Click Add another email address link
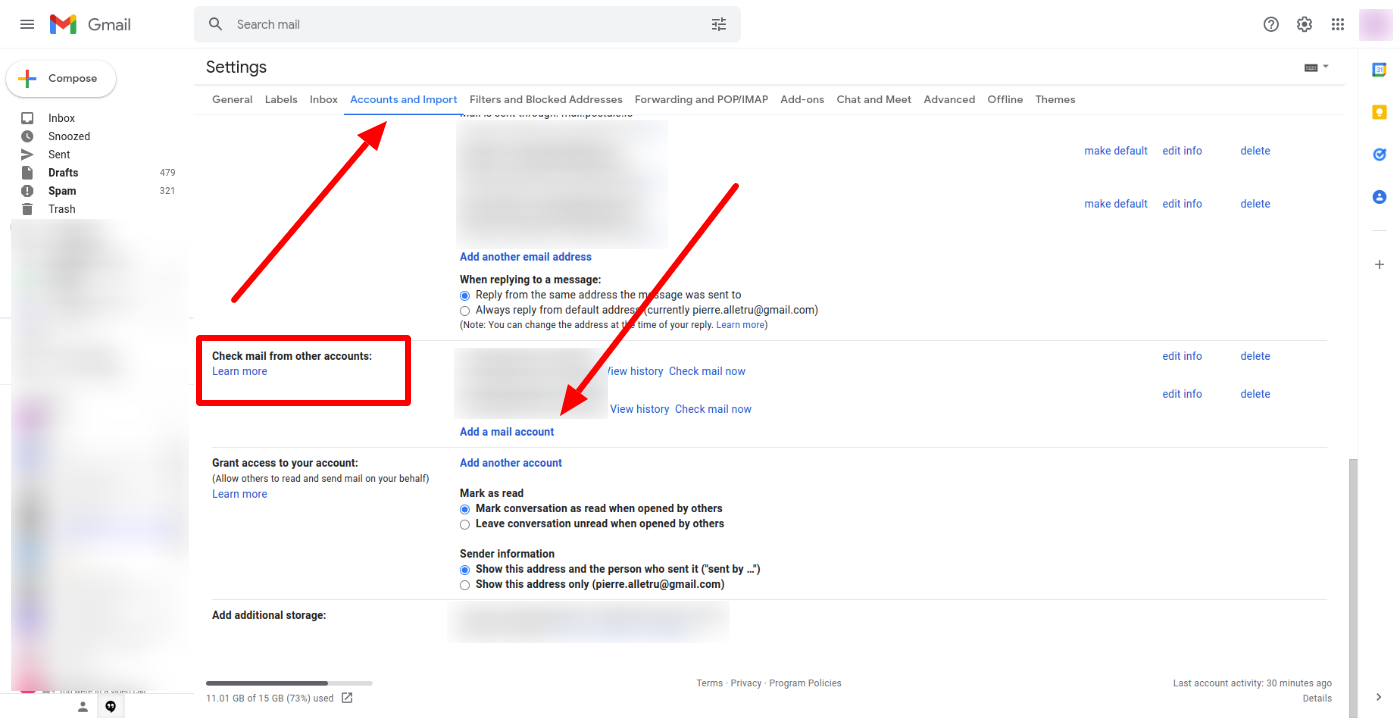1400x718 pixels. [526, 257]
